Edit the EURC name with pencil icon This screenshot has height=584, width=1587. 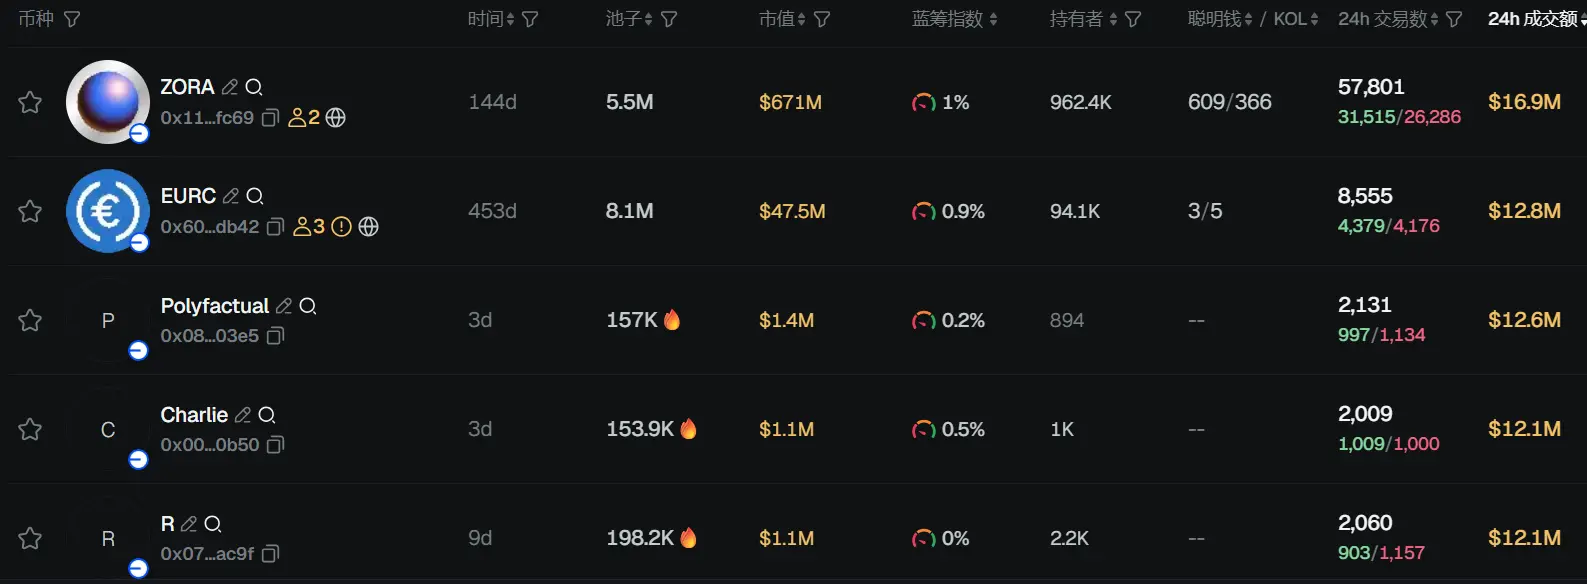pyautogui.click(x=231, y=196)
